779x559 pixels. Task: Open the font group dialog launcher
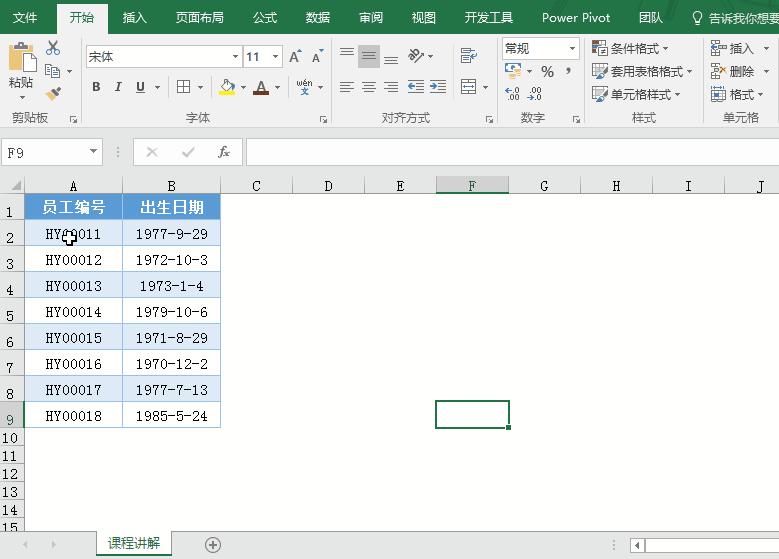coord(323,119)
